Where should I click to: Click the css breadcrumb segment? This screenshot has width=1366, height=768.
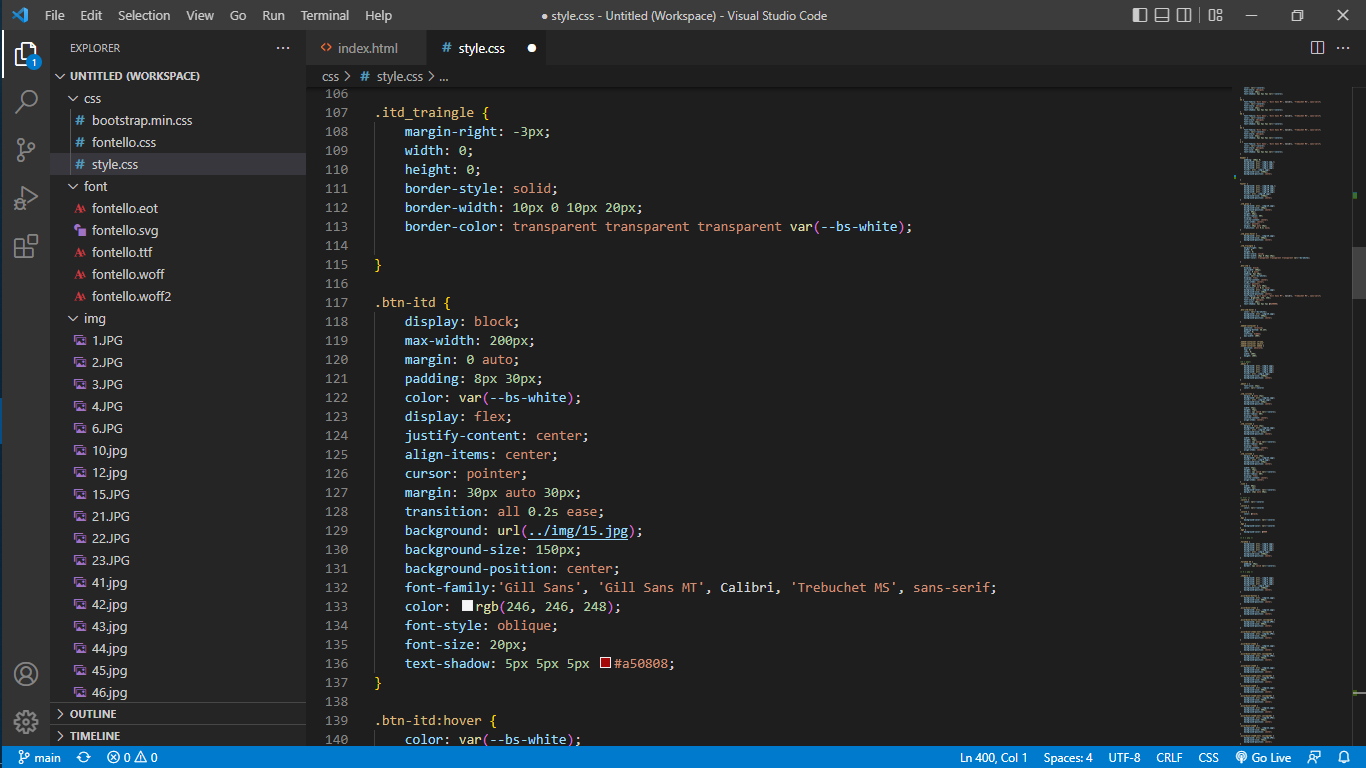pos(330,76)
